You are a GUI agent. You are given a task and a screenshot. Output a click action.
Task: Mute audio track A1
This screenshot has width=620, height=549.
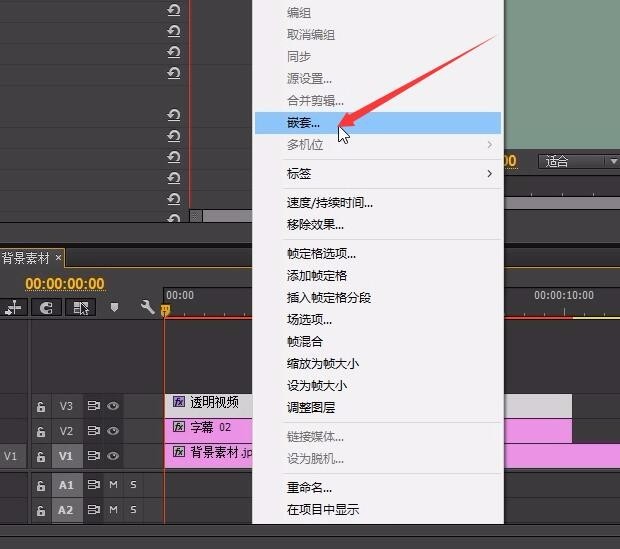(x=113, y=485)
